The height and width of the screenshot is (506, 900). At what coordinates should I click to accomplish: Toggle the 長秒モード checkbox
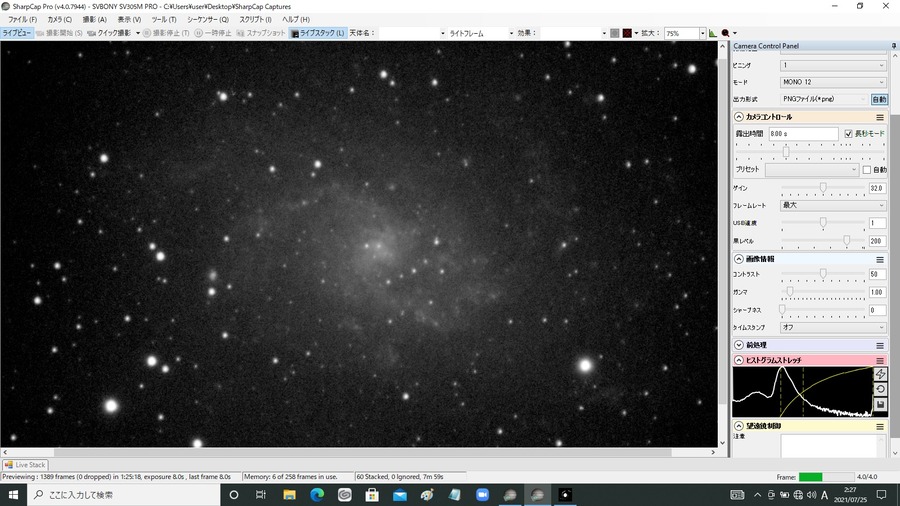[848, 134]
